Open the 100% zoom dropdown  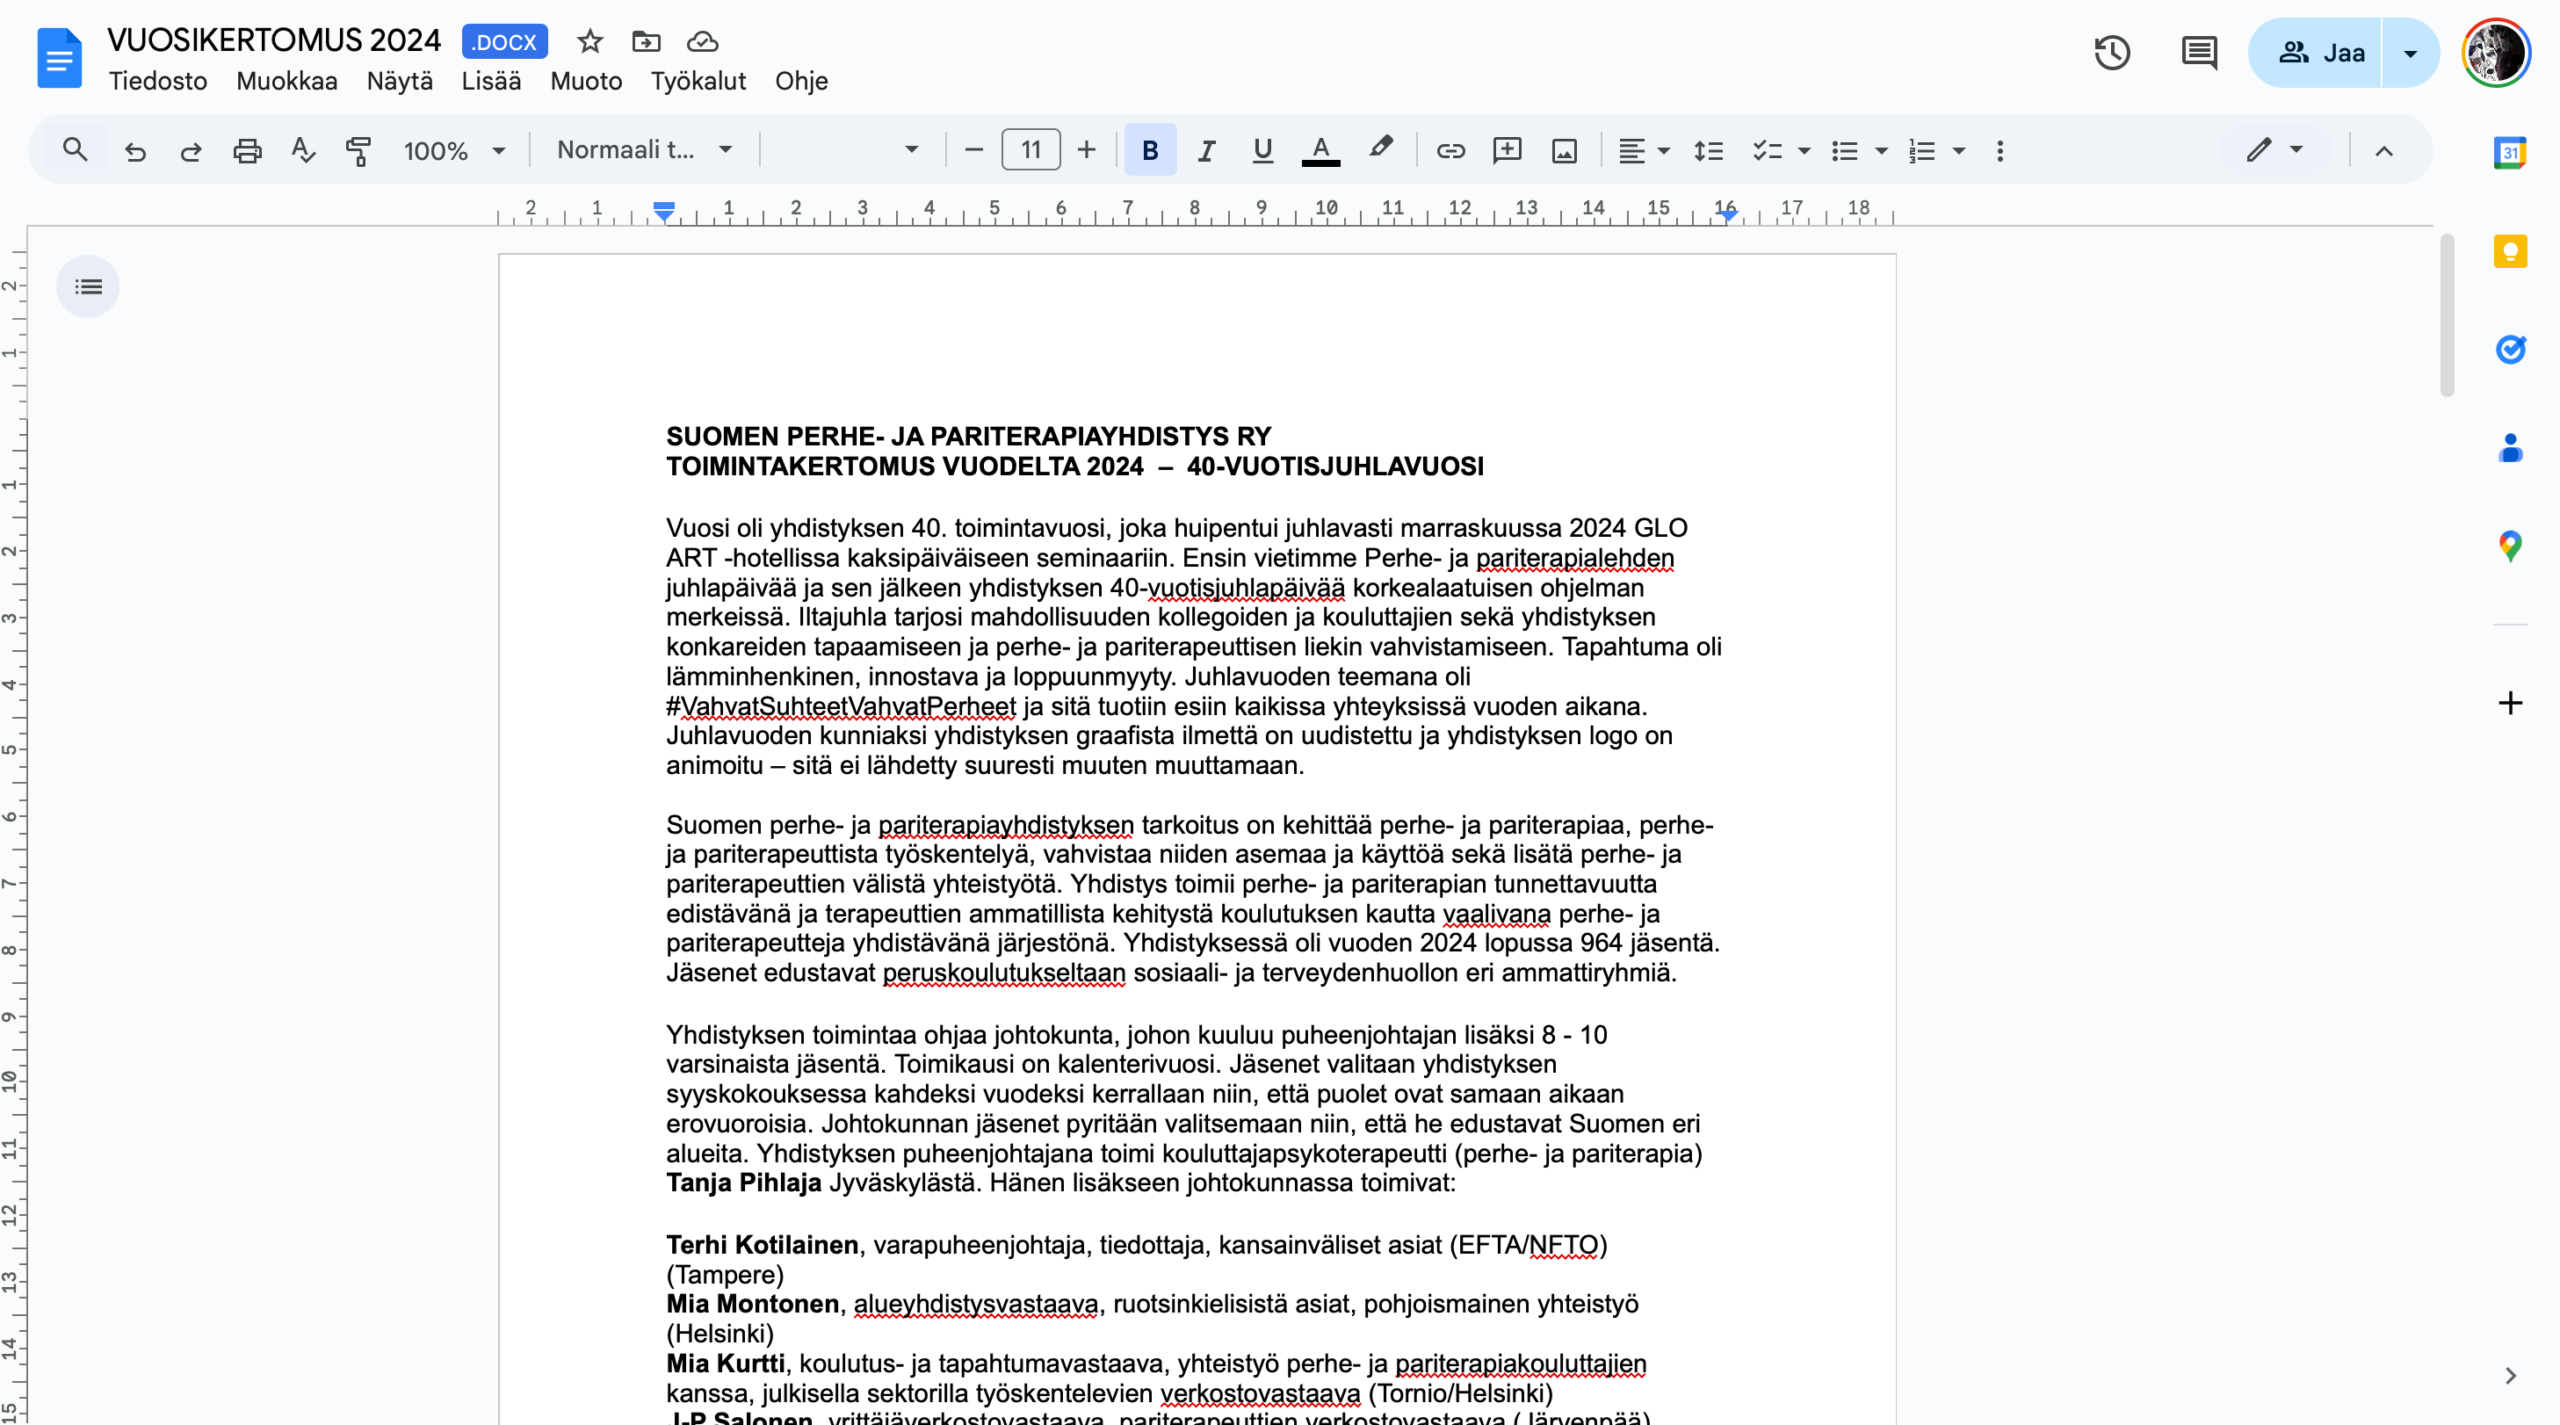454,151
